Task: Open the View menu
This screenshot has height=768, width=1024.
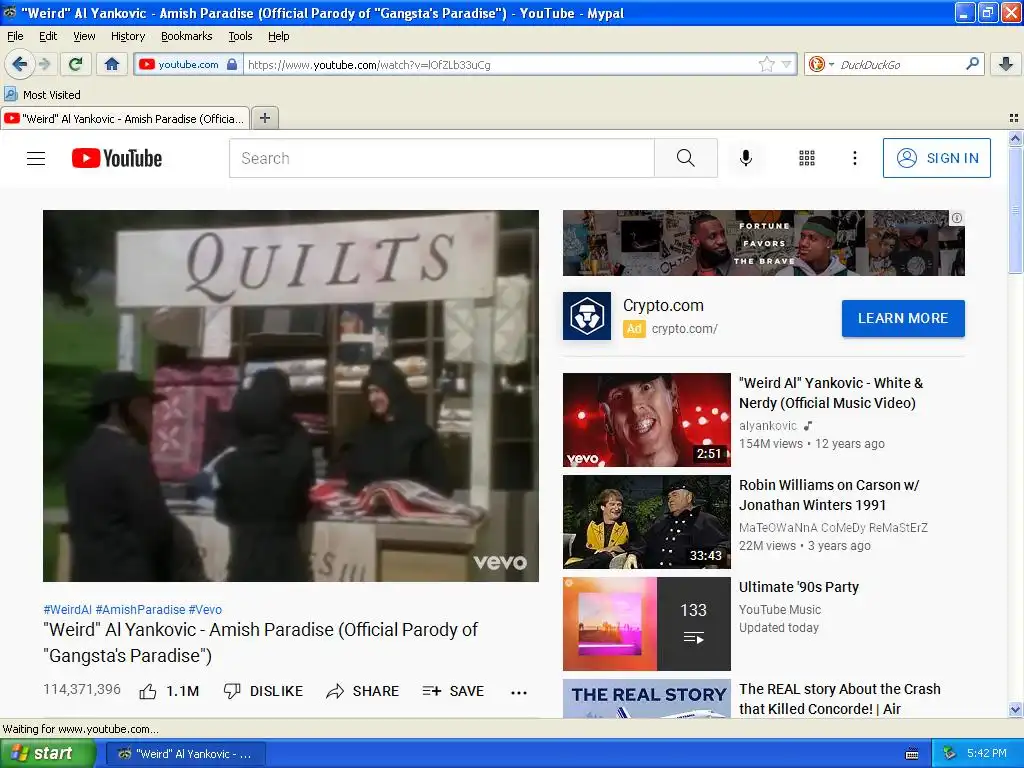Action: click(84, 36)
